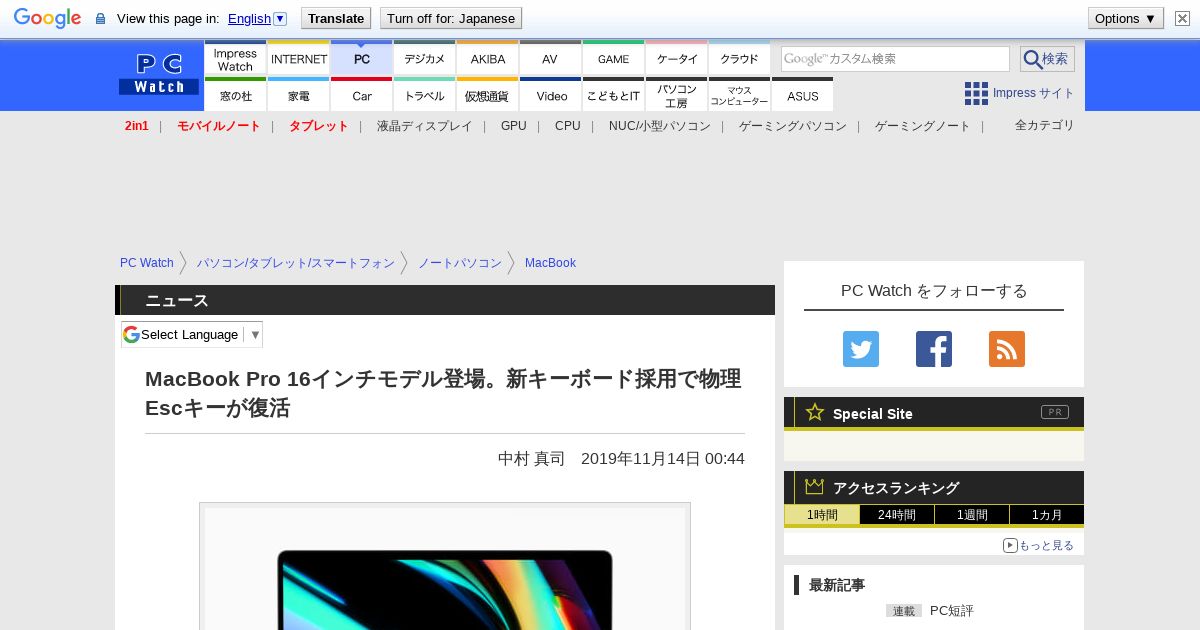Open the Car tab
The image size is (1200, 630).
[362, 95]
